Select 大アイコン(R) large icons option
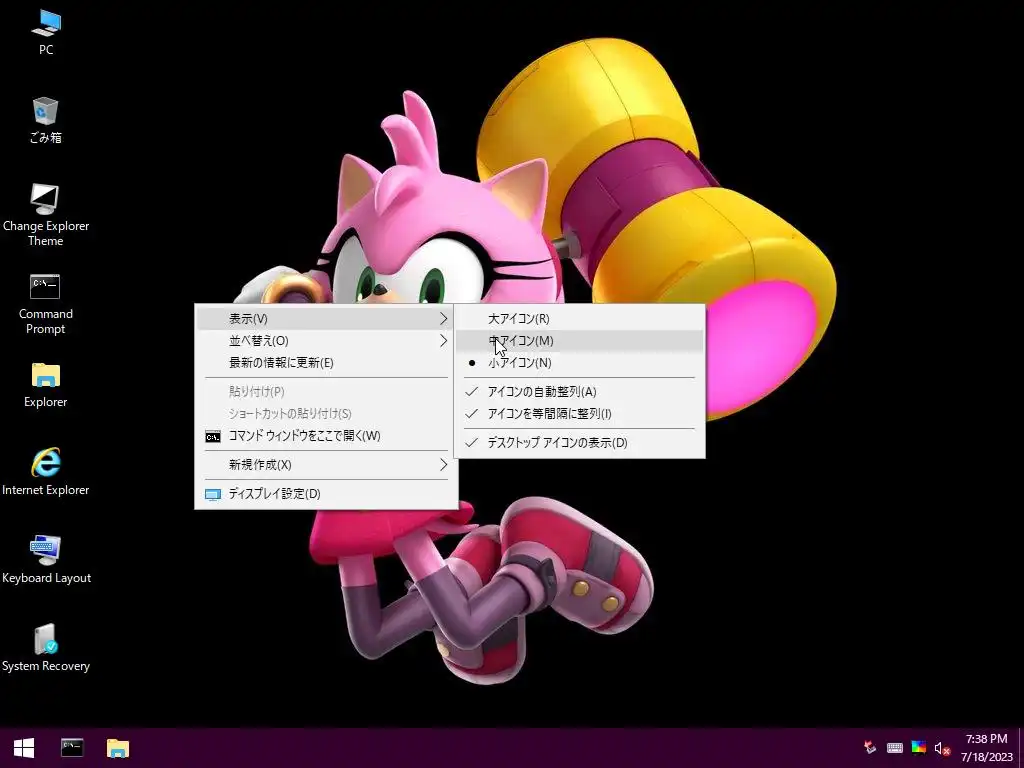1024x768 pixels. tap(579, 319)
